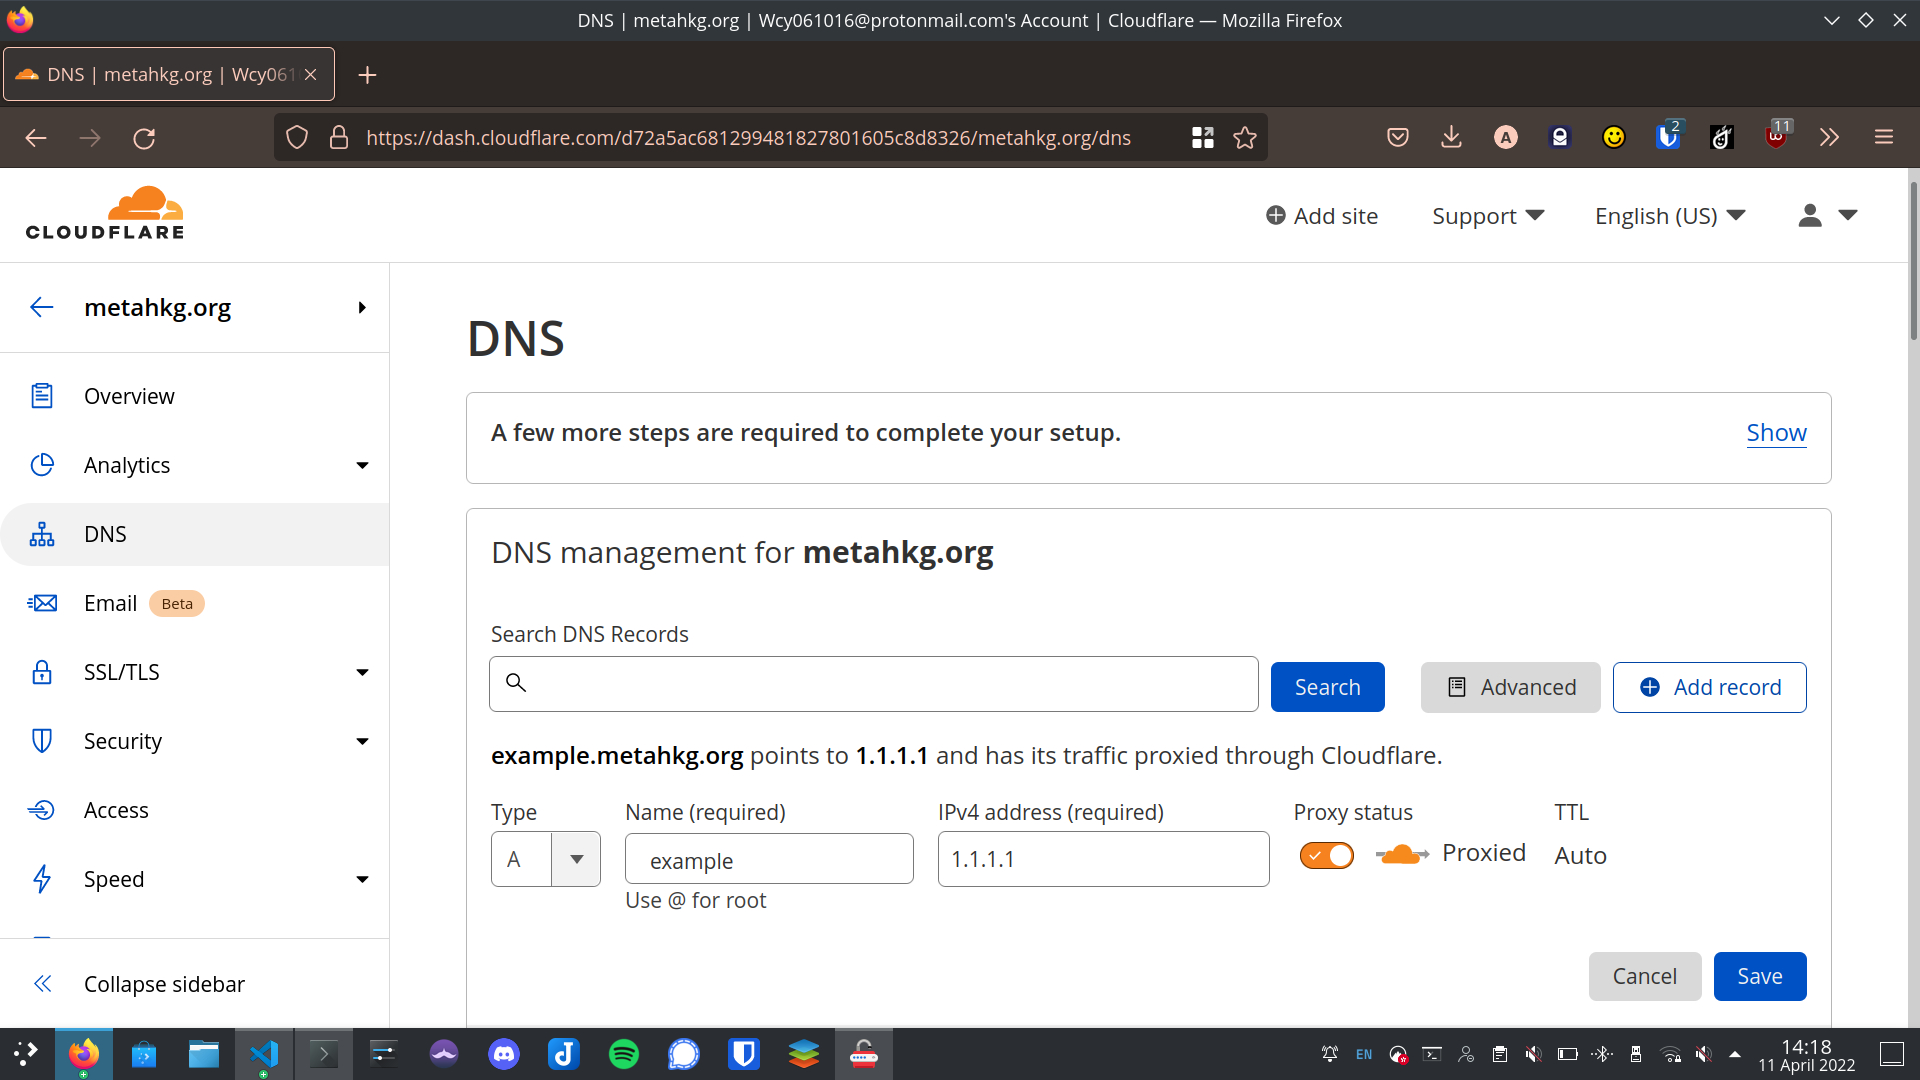Click the Cloudflare logo
This screenshot has height=1080, width=1920.
tap(104, 212)
